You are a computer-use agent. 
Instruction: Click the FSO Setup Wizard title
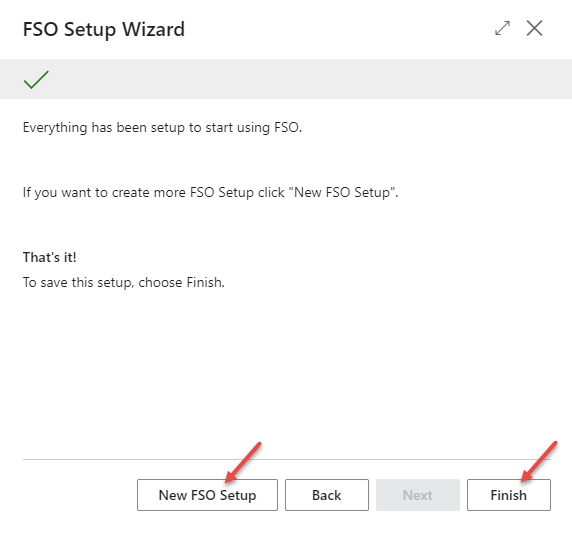coord(104,29)
